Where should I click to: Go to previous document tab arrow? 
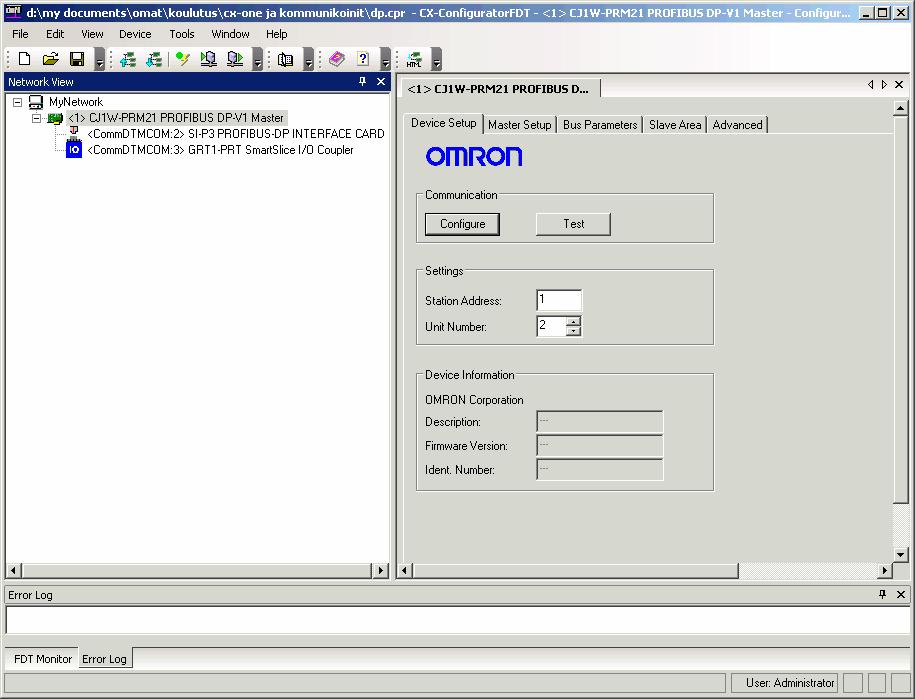(871, 85)
